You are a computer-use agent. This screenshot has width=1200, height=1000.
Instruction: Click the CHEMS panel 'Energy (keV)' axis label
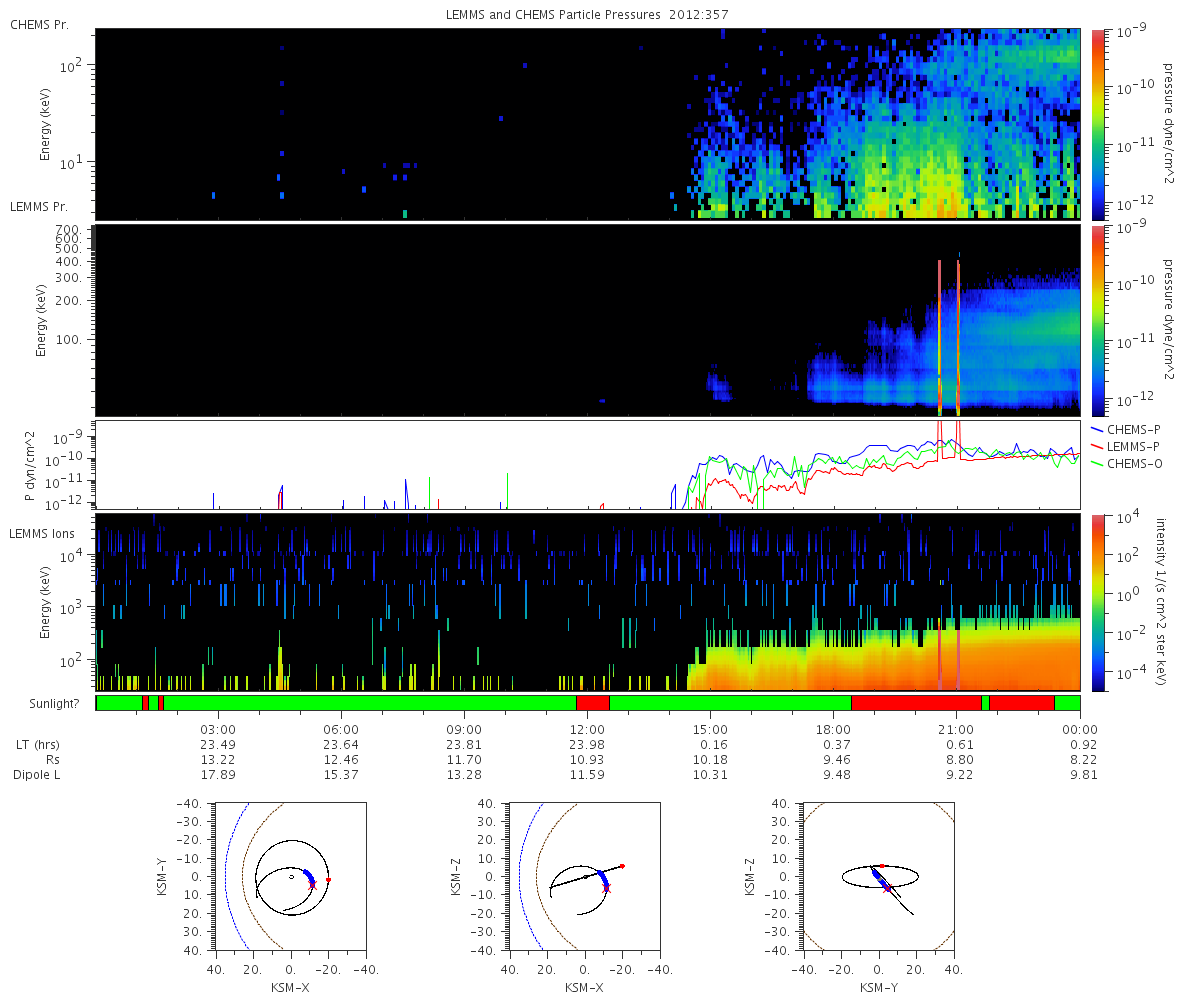click(45, 124)
